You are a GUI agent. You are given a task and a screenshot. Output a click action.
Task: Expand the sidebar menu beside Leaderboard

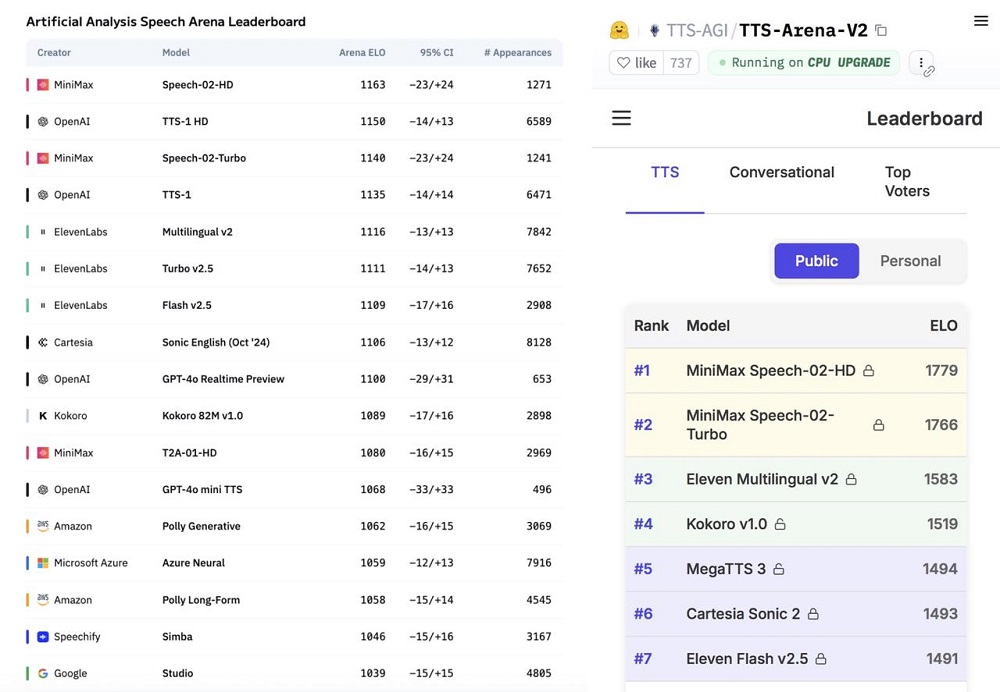621,118
